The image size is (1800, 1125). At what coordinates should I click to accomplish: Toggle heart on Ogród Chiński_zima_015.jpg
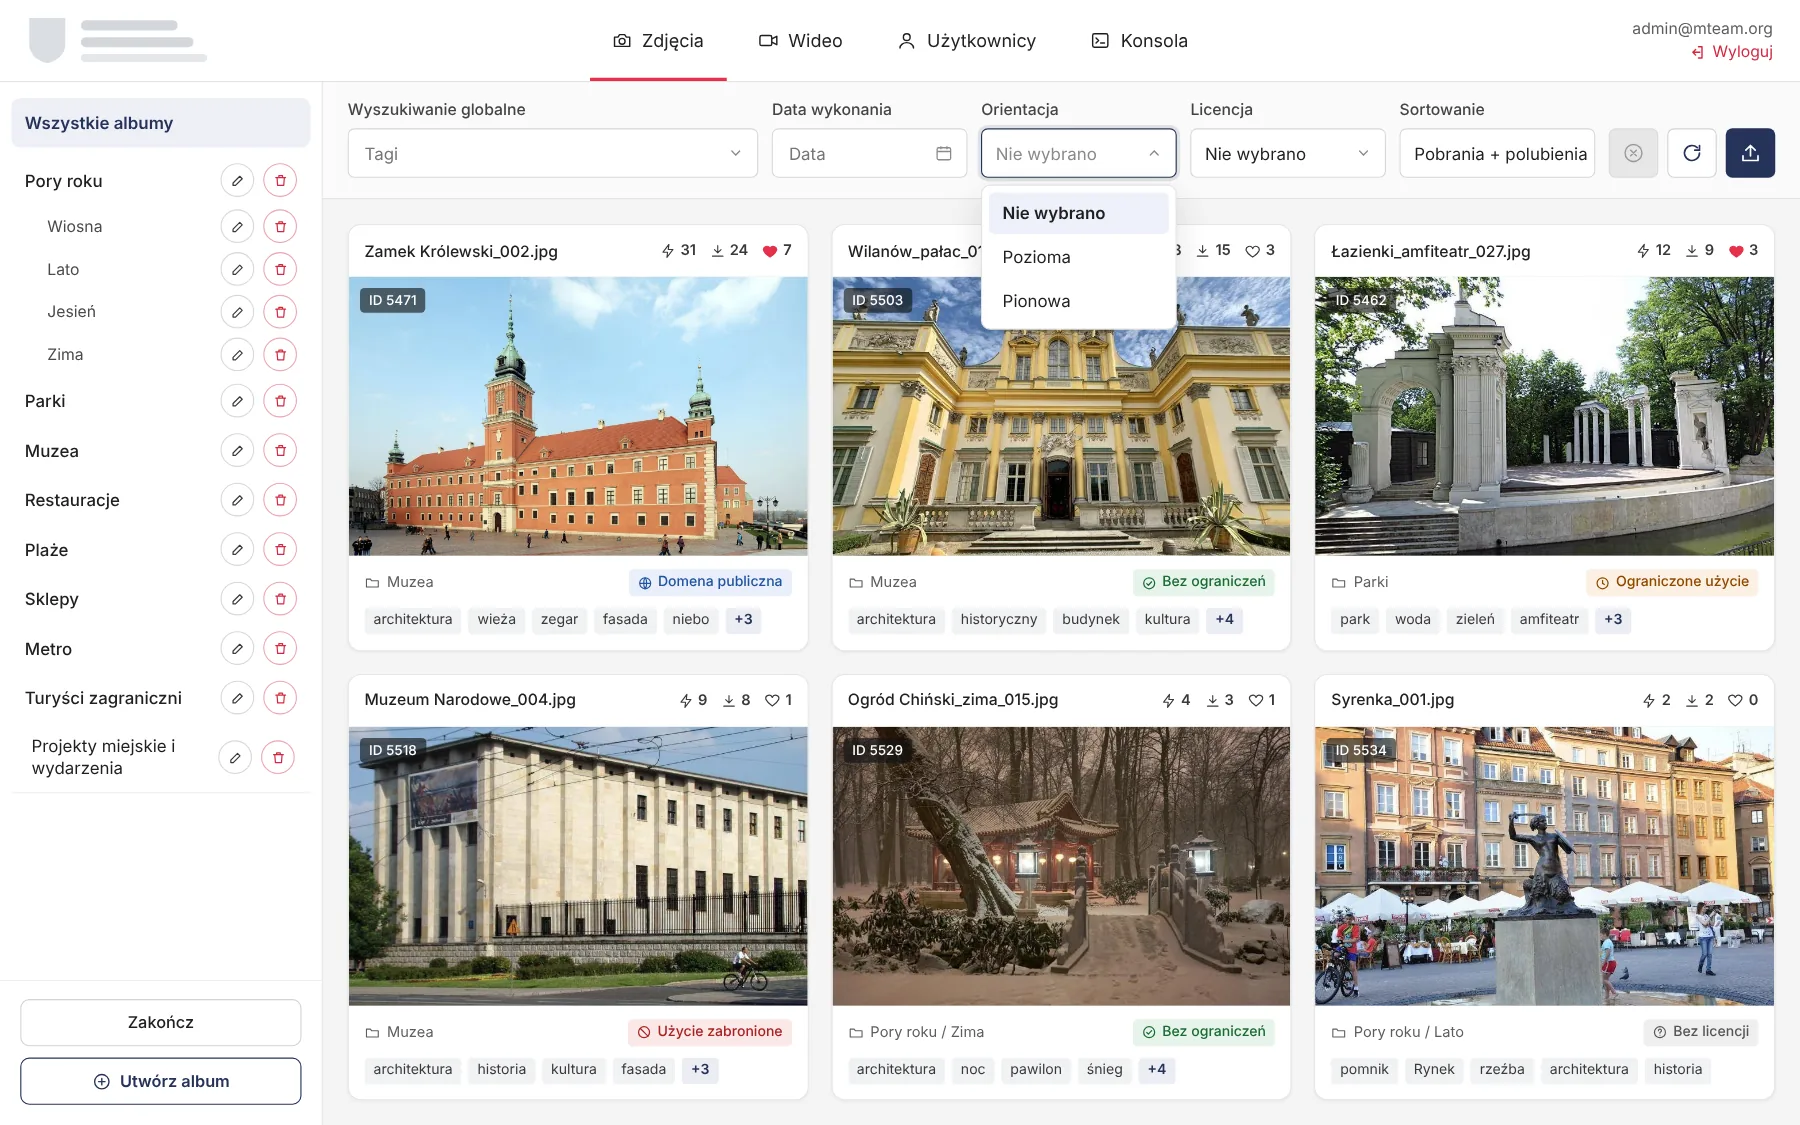coord(1256,700)
